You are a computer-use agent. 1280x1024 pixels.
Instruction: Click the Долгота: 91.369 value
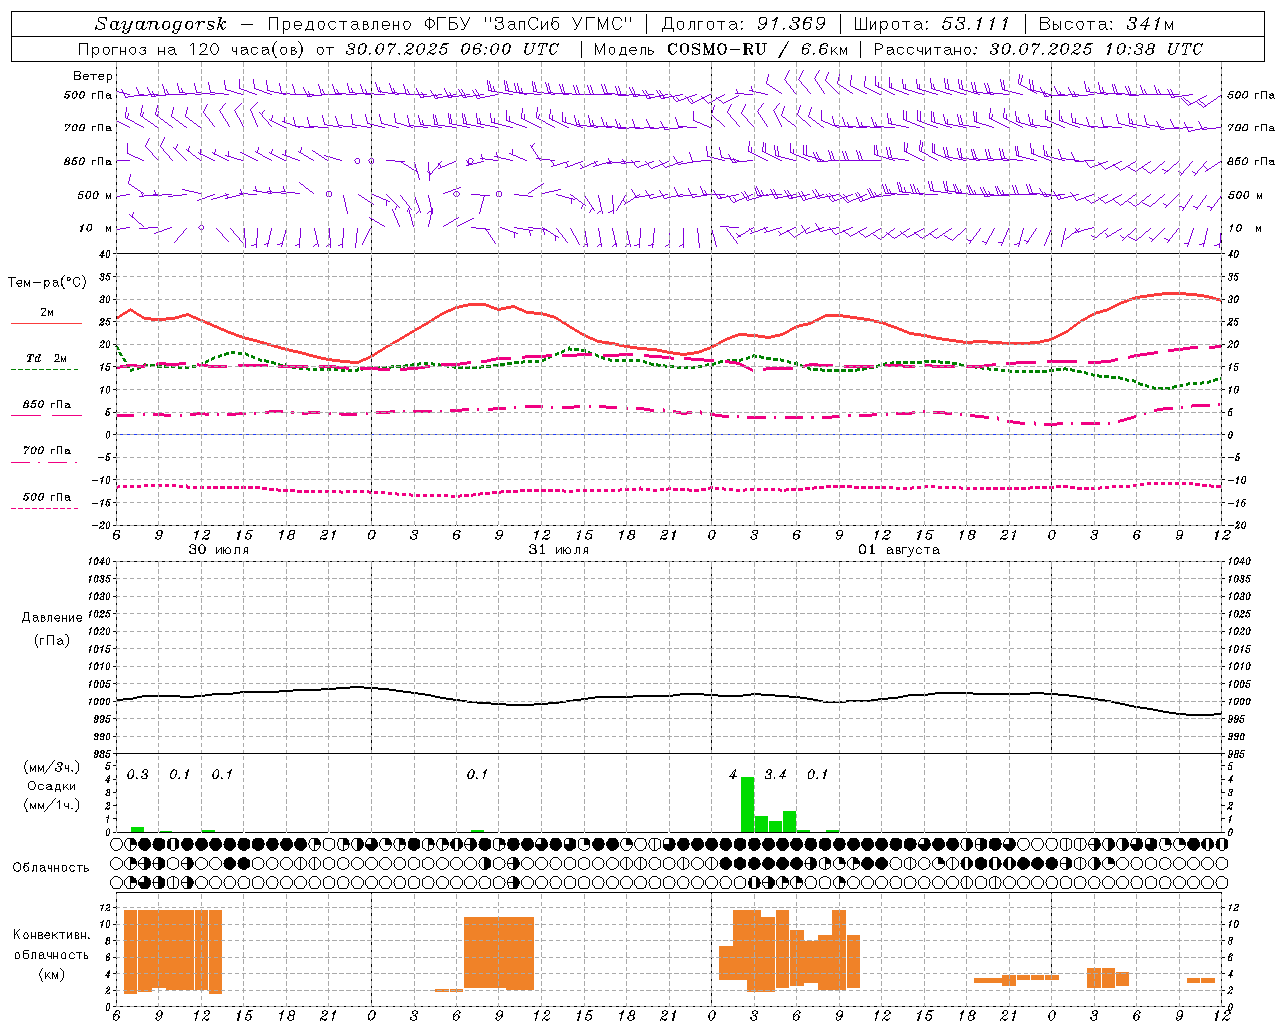[x=744, y=24]
